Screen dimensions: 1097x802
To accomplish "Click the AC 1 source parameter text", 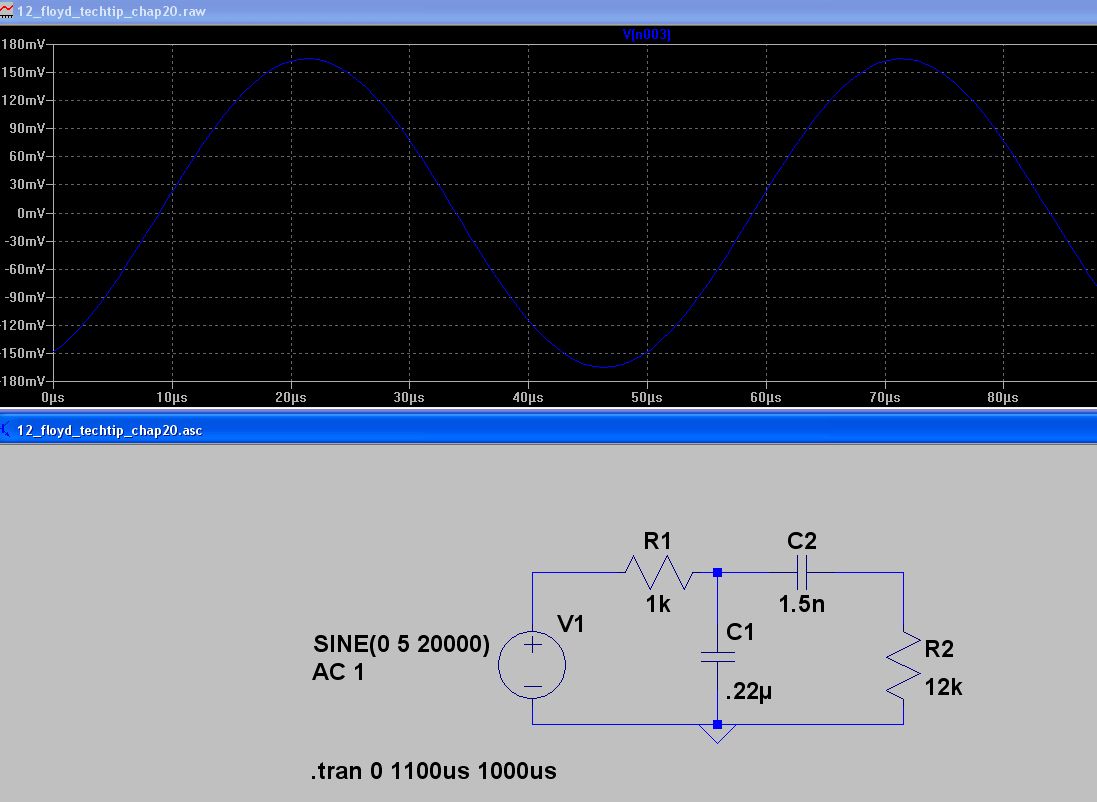I will 338,672.
